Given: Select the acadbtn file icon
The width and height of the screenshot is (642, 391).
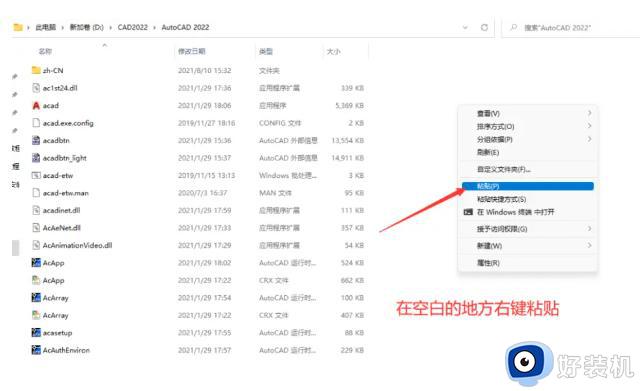Looking at the screenshot, I should point(36,140).
